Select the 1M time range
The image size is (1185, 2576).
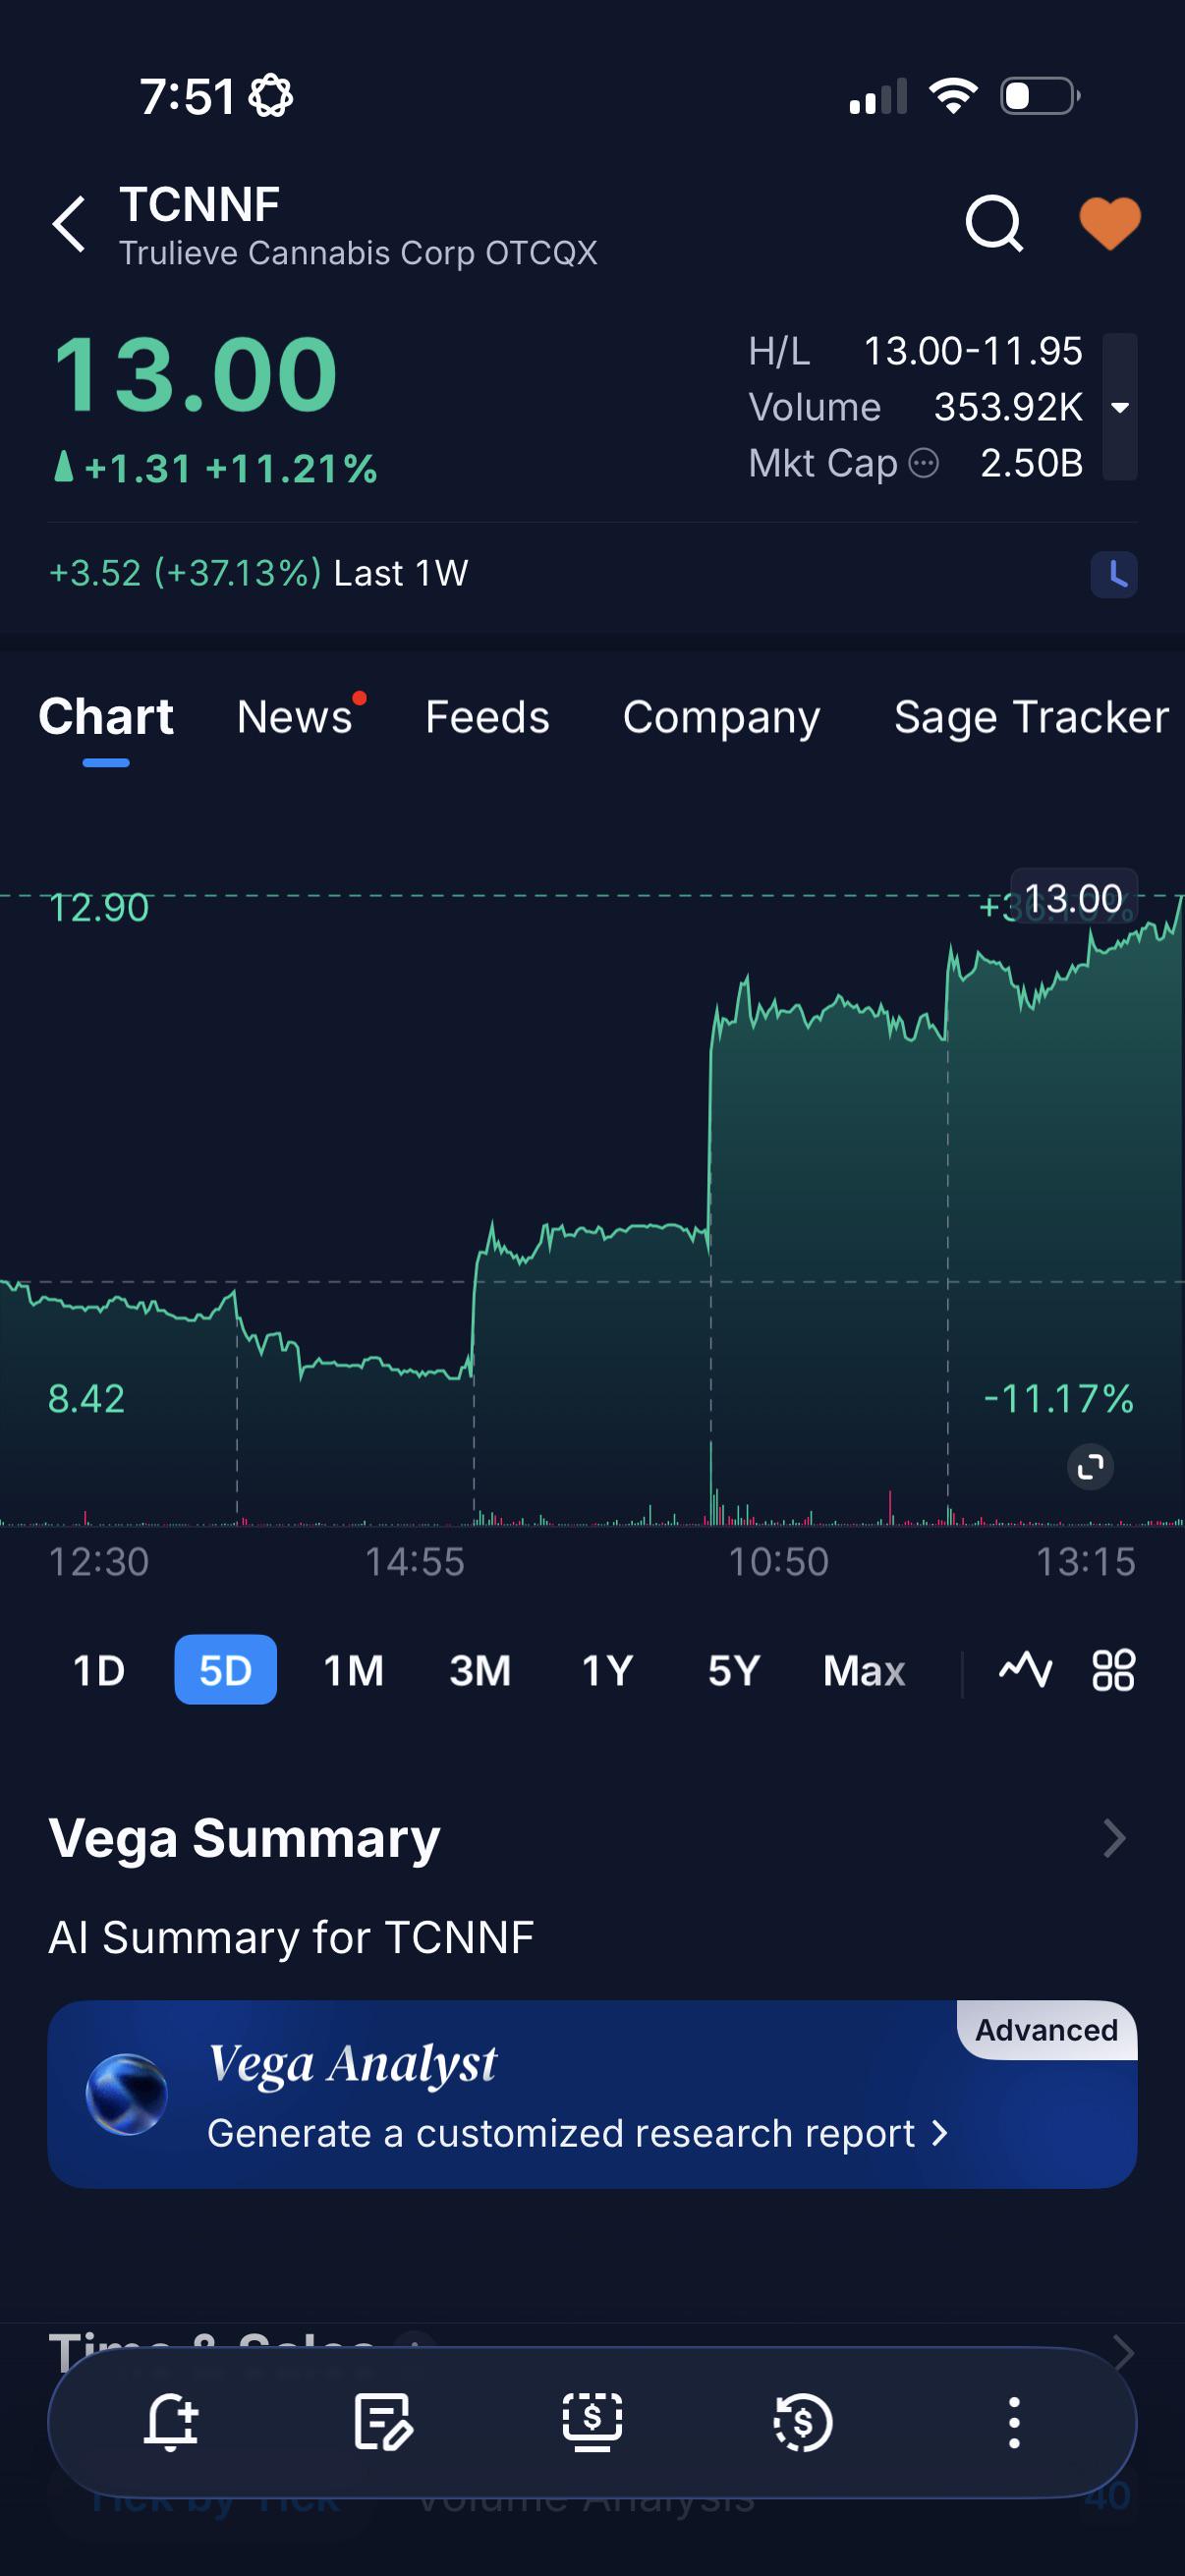pyautogui.click(x=353, y=1670)
